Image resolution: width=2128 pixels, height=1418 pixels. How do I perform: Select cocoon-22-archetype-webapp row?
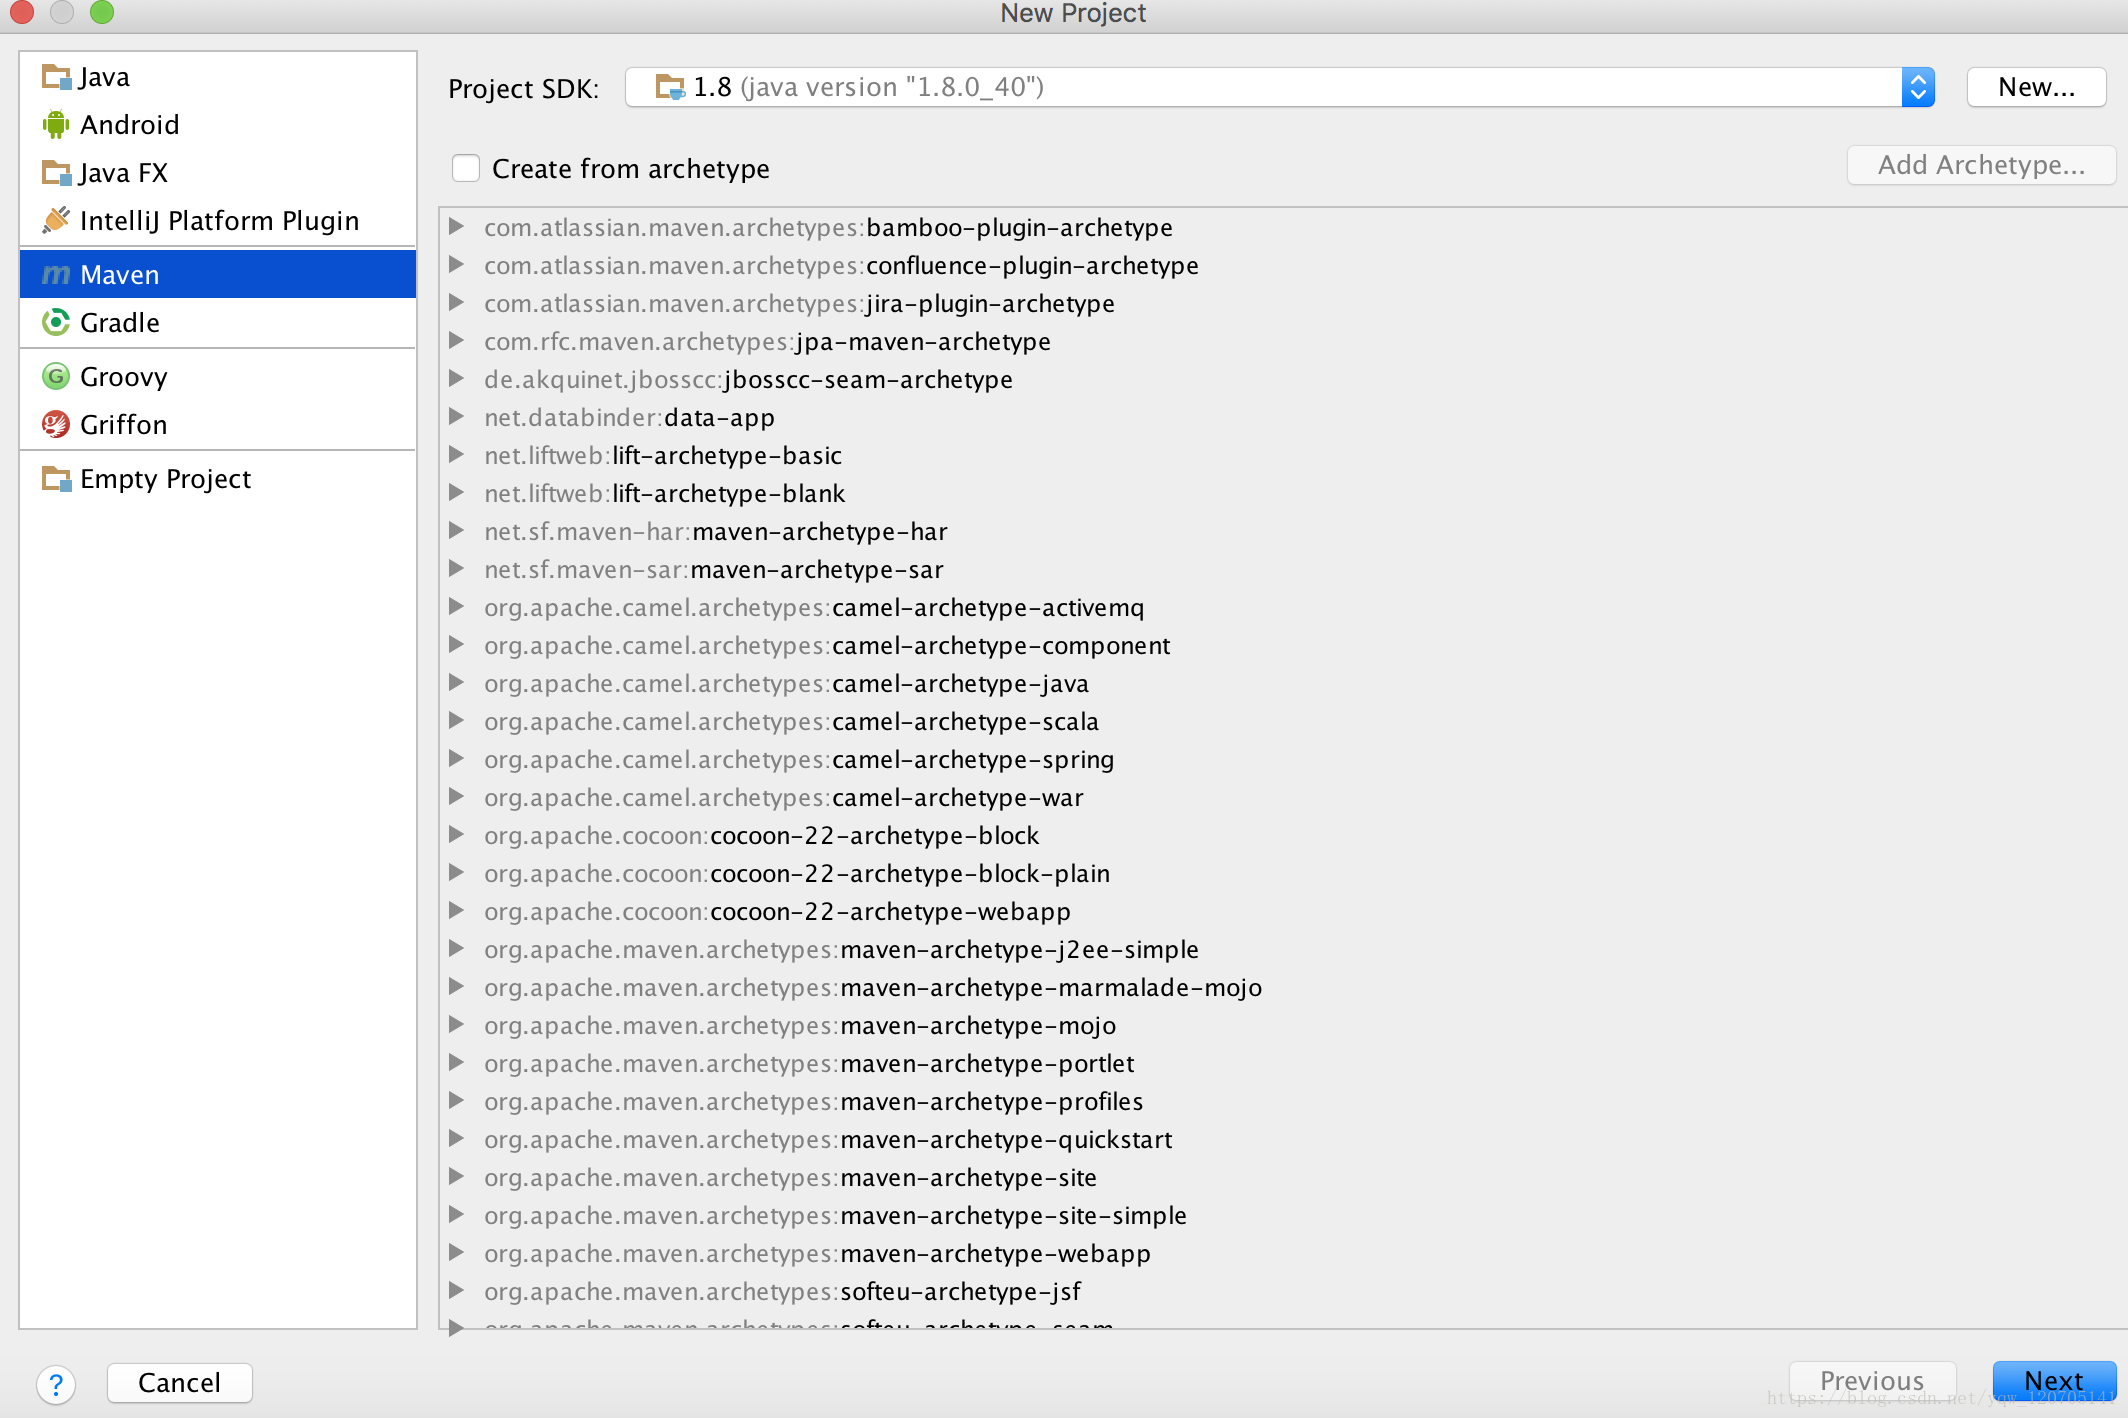pos(1282,911)
